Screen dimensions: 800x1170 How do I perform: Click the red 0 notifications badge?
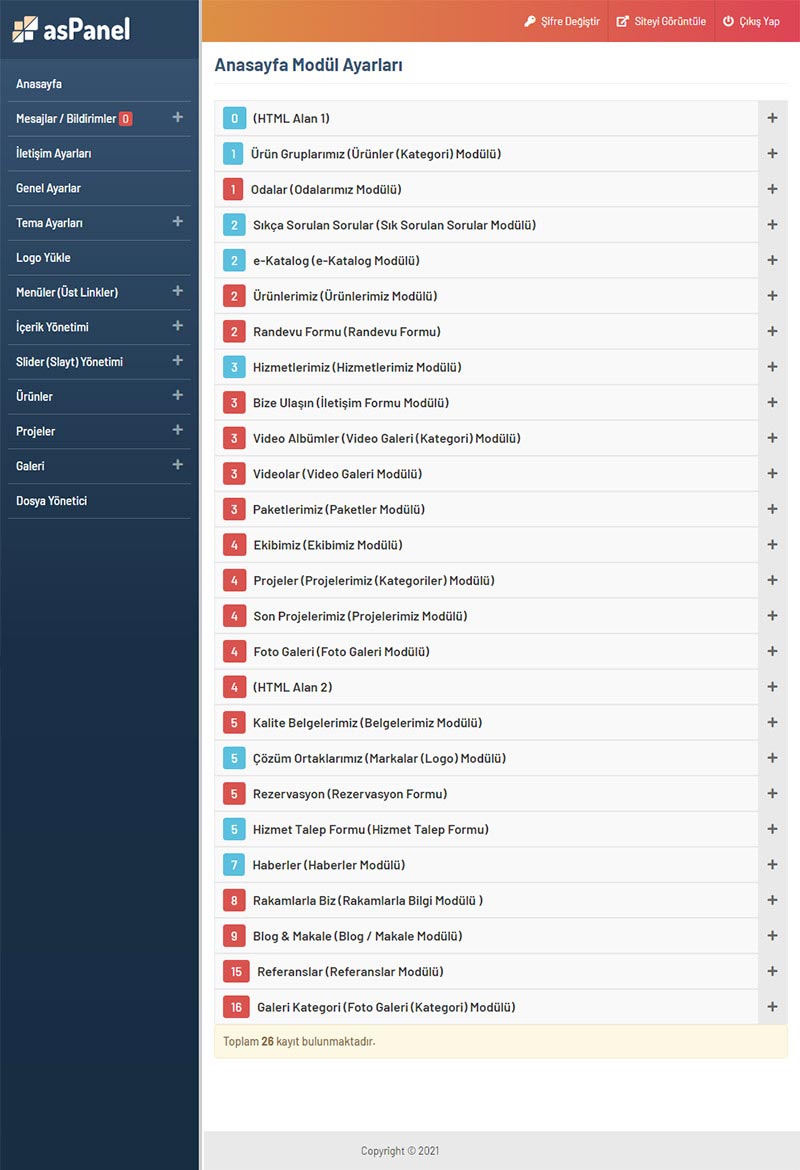[125, 119]
